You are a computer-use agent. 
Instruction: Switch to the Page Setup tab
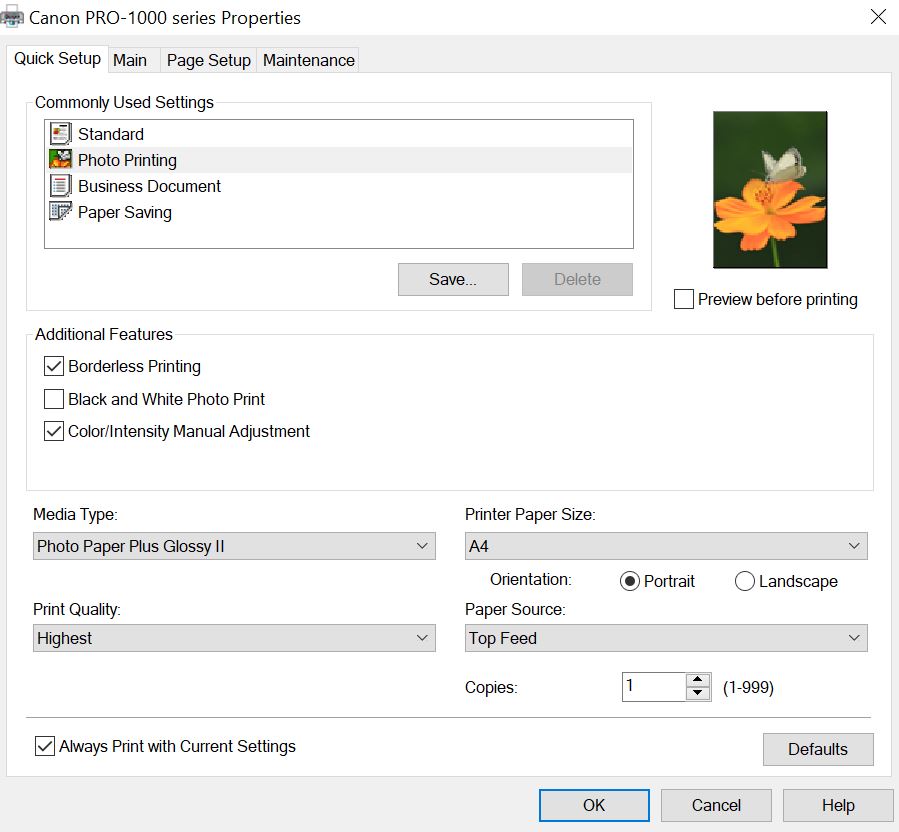[x=208, y=60]
